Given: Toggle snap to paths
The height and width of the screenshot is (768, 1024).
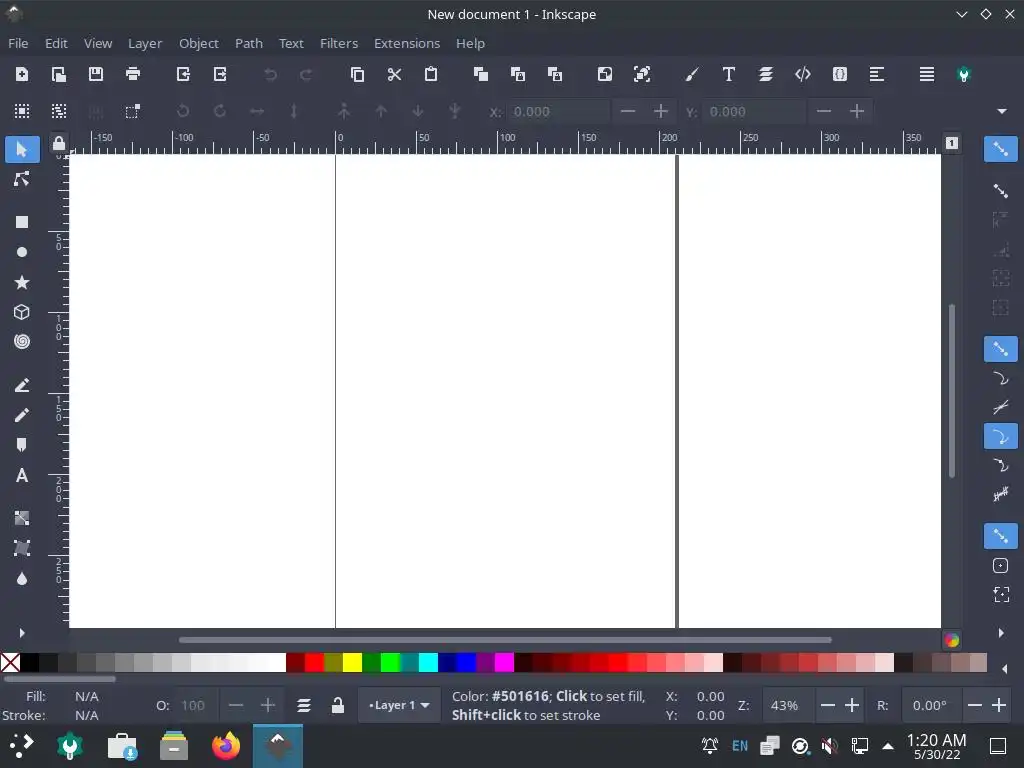Looking at the screenshot, I should click(1000, 378).
